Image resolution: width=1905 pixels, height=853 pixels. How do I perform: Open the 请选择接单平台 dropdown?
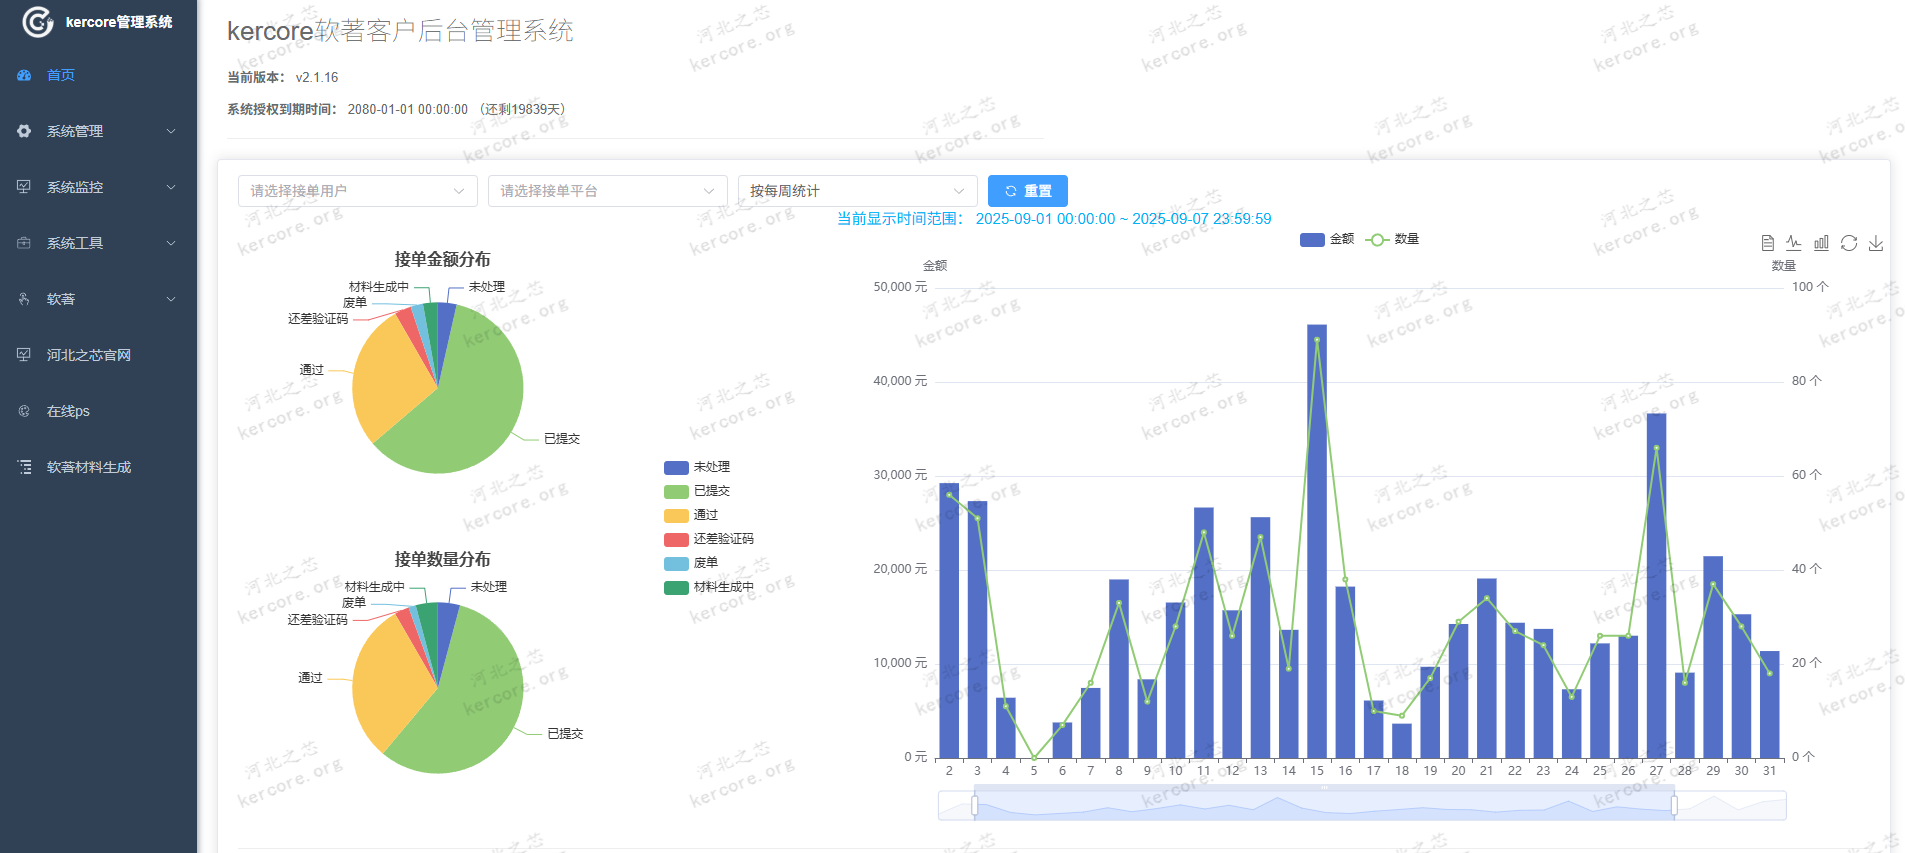[608, 191]
